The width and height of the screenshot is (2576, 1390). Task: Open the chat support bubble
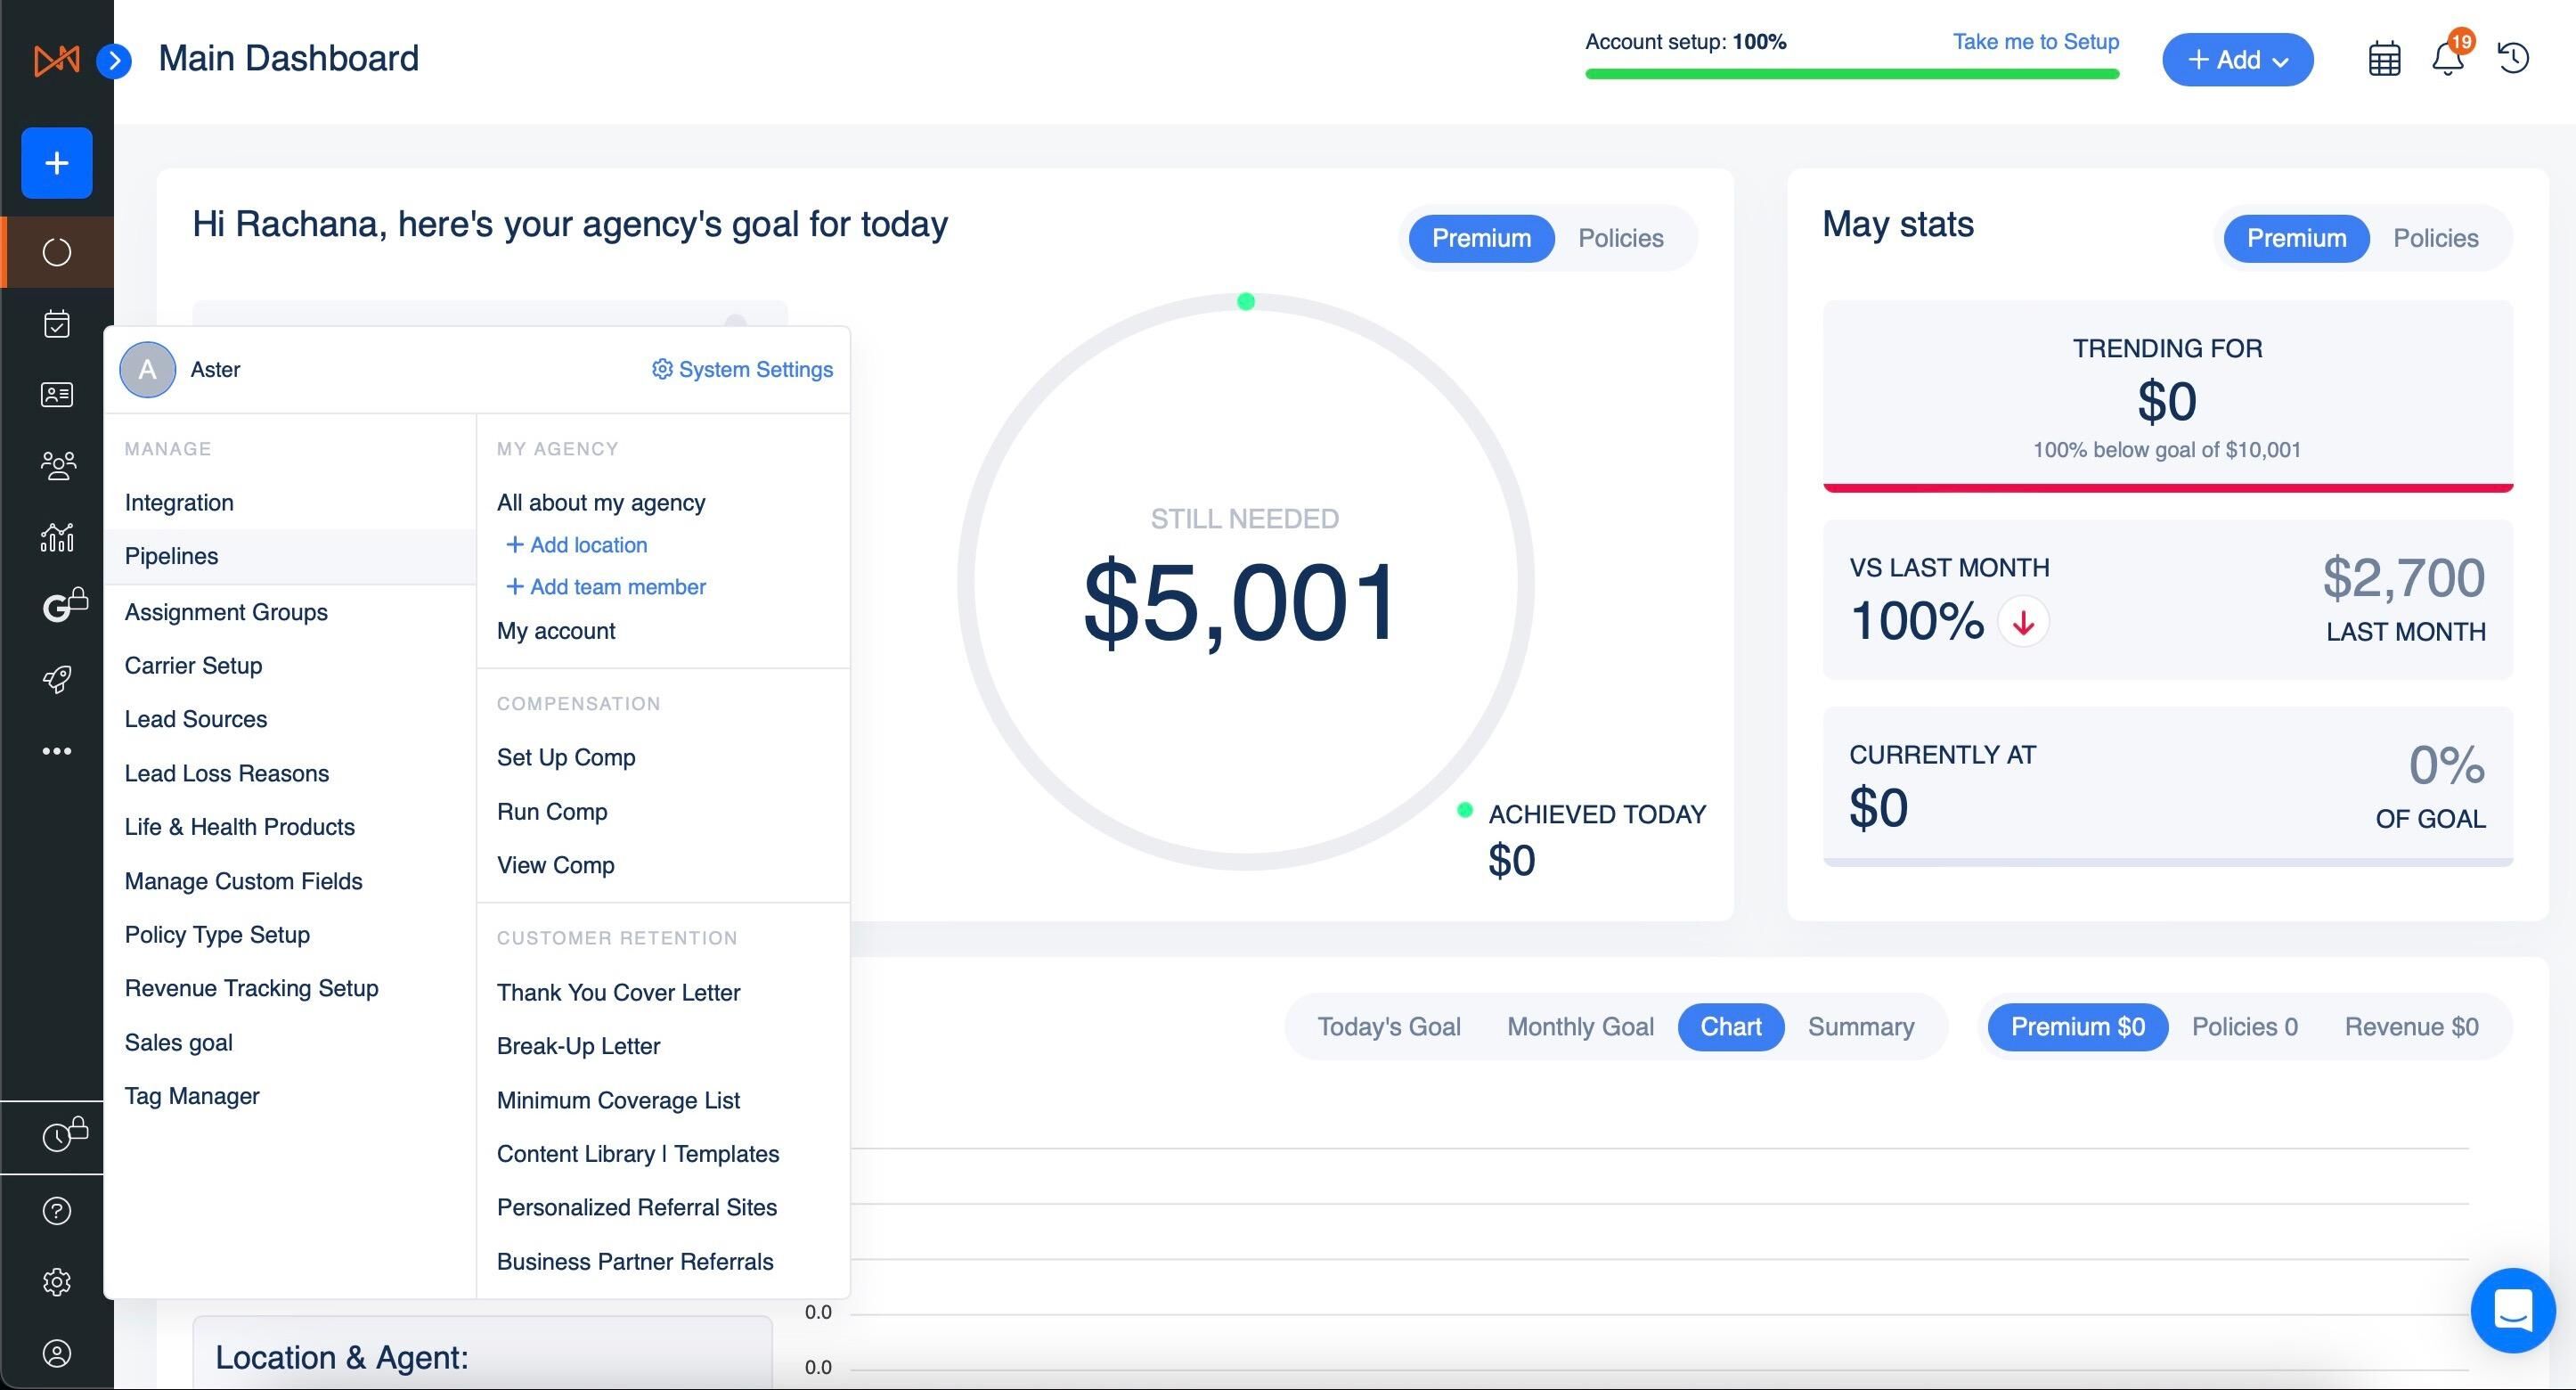[x=2512, y=1310]
